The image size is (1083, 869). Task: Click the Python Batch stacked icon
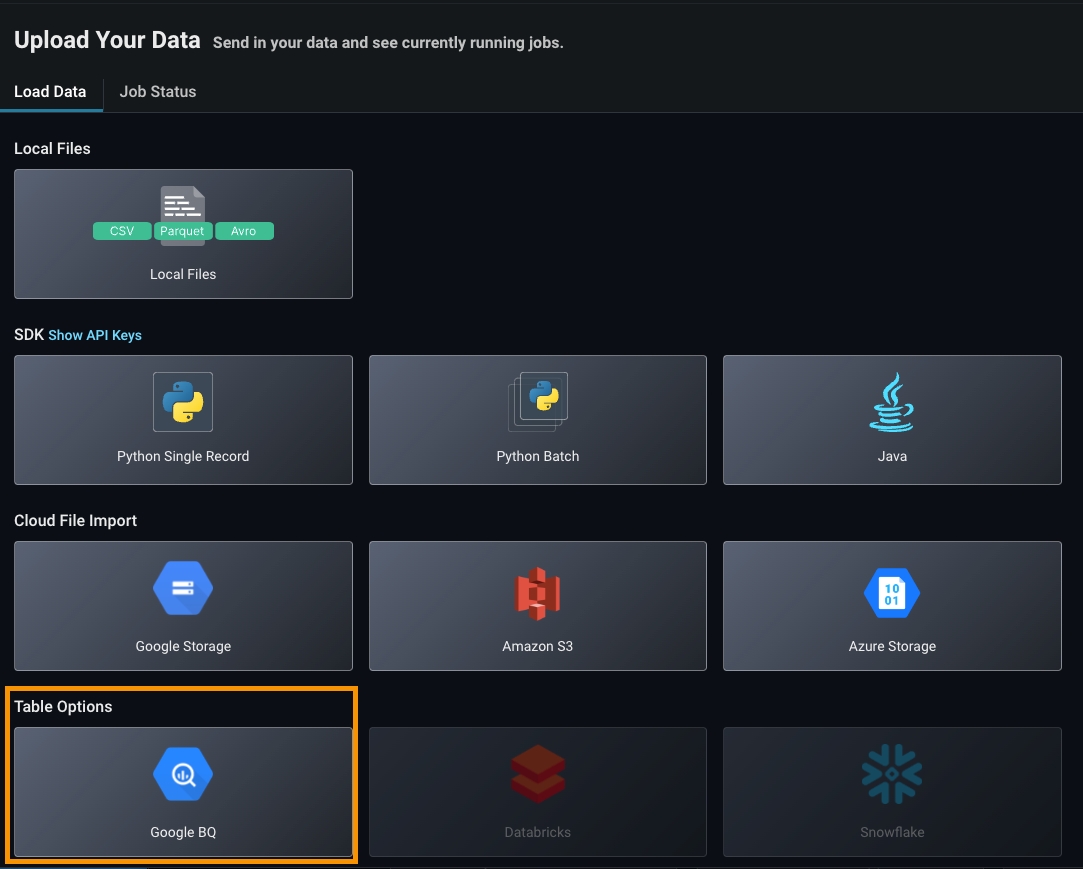tap(538, 402)
